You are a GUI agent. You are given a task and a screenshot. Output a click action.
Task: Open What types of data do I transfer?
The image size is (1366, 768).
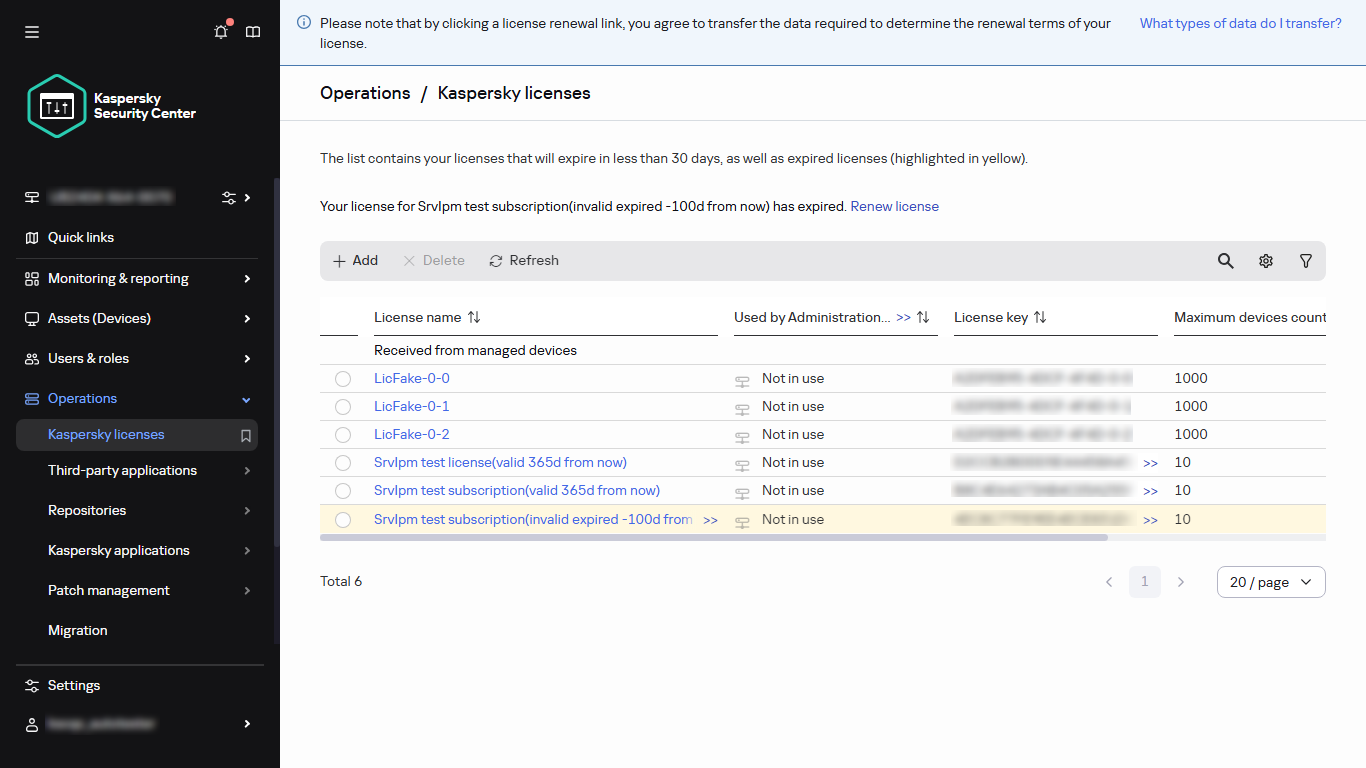point(1240,22)
